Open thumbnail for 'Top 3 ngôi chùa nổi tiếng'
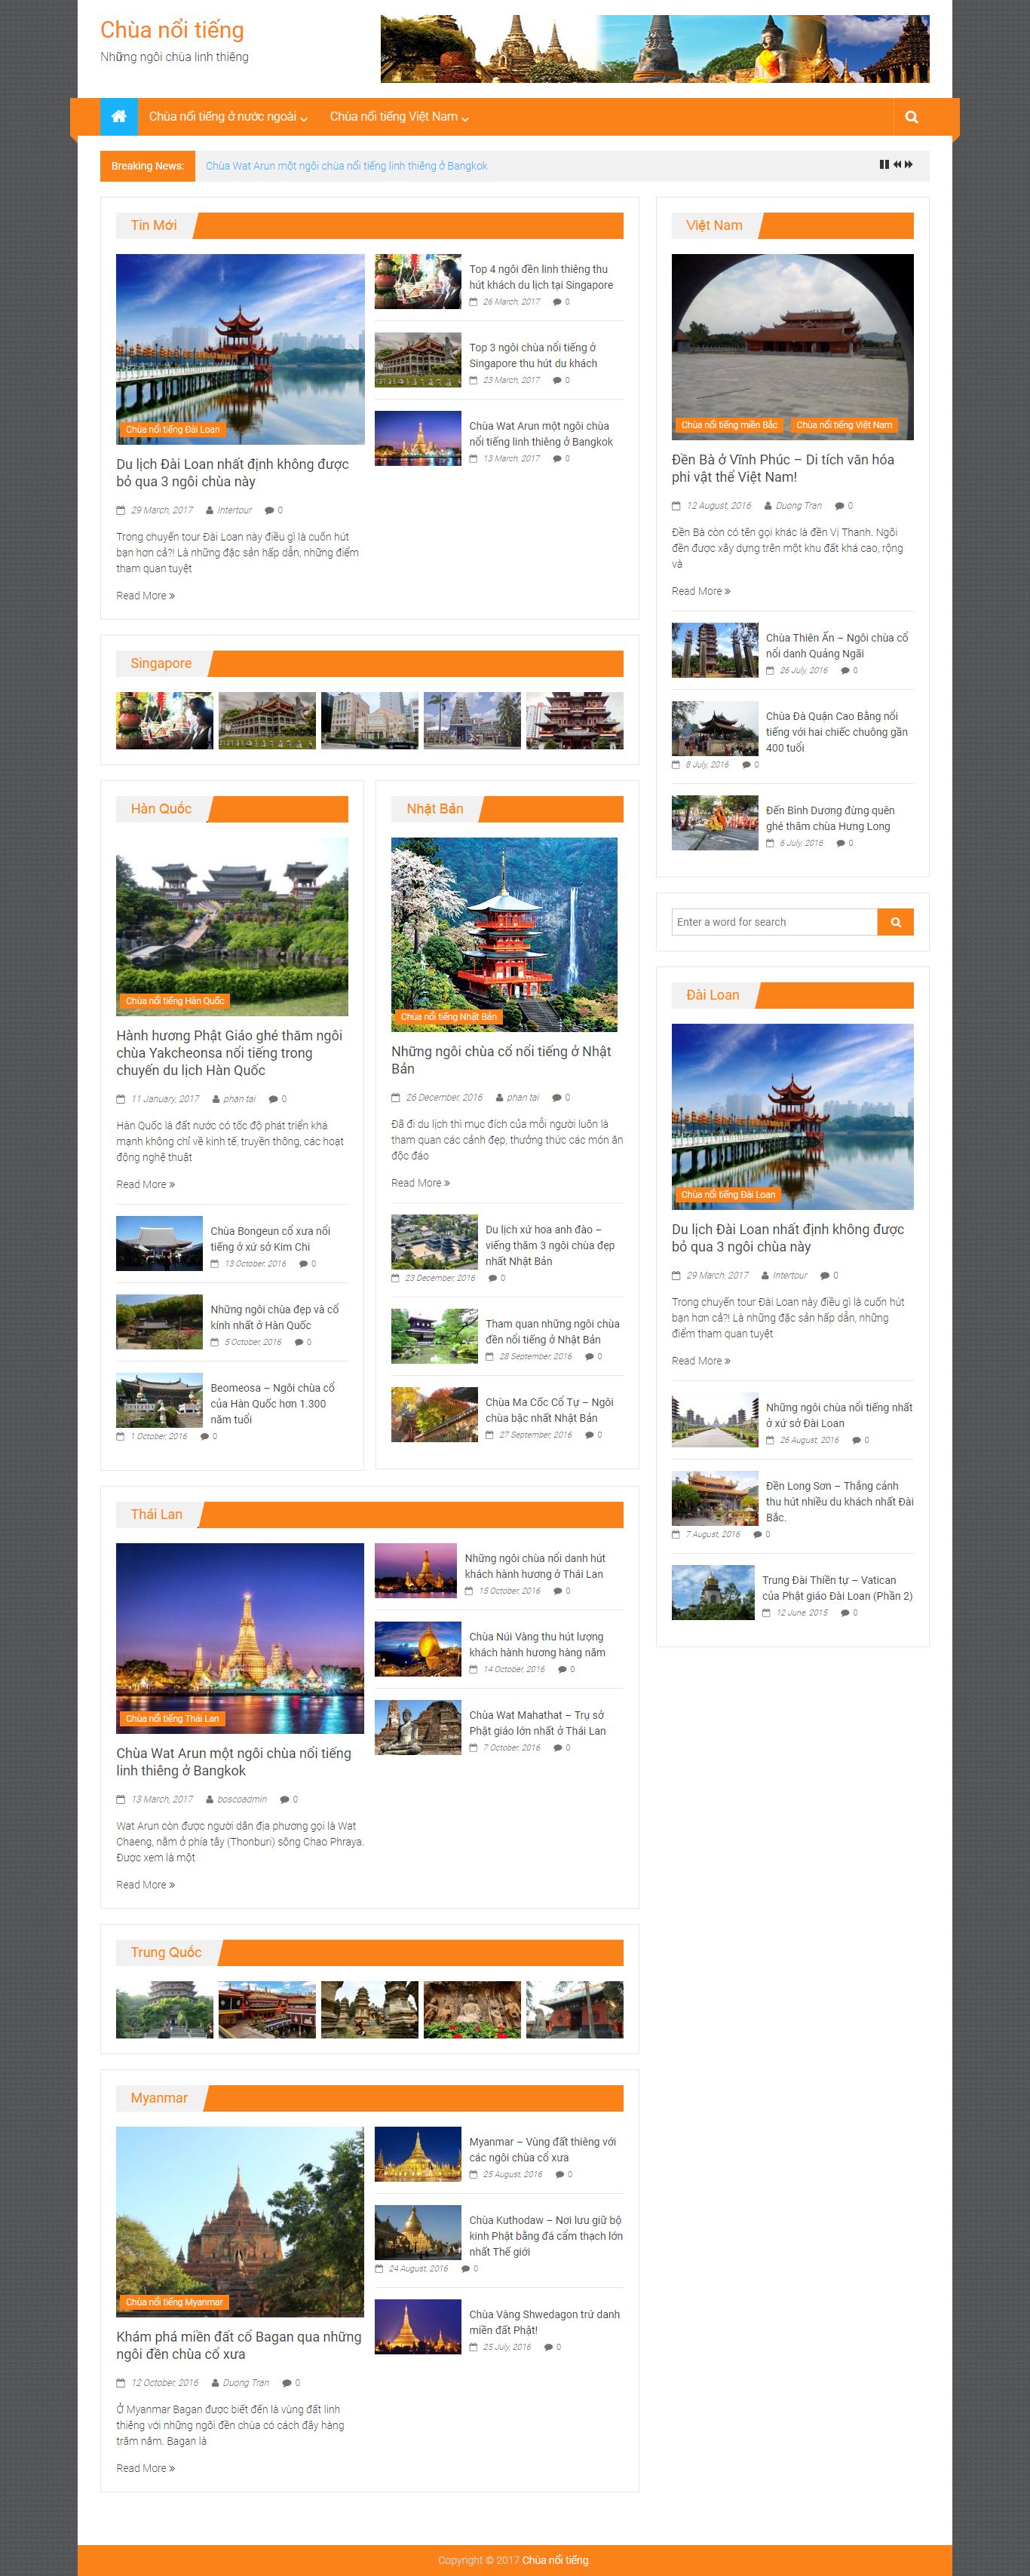 (x=418, y=360)
